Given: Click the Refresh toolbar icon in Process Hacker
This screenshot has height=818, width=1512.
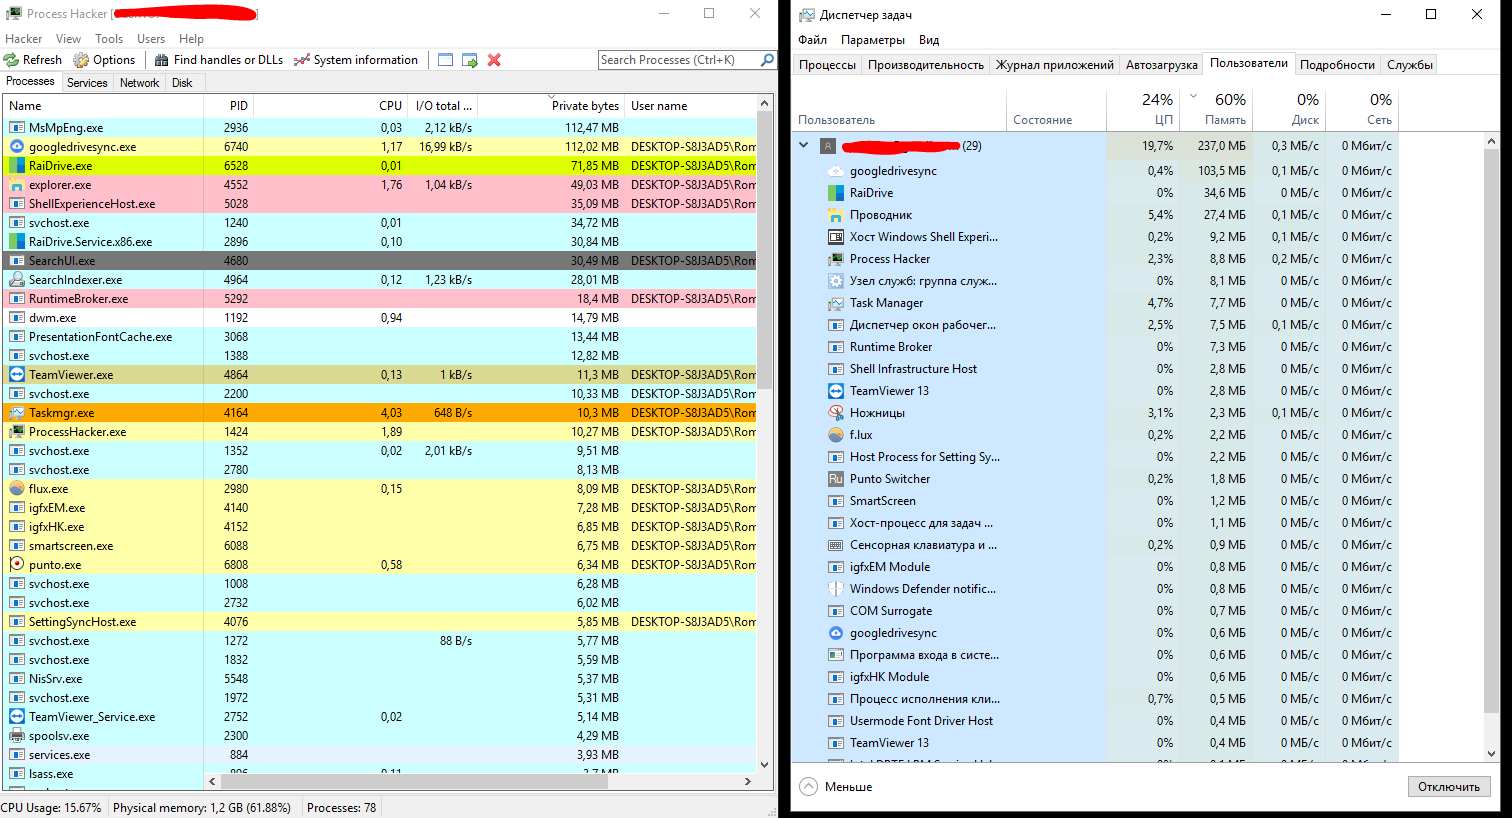Looking at the screenshot, I should tap(12, 60).
